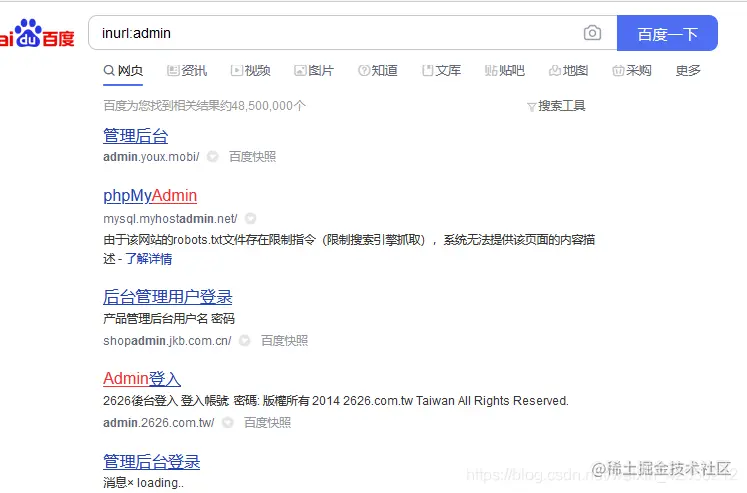The width and height of the screenshot is (747, 493).
Task: Click the 产品管理后台用户名 密码 description
Action: pyautogui.click(x=169, y=319)
